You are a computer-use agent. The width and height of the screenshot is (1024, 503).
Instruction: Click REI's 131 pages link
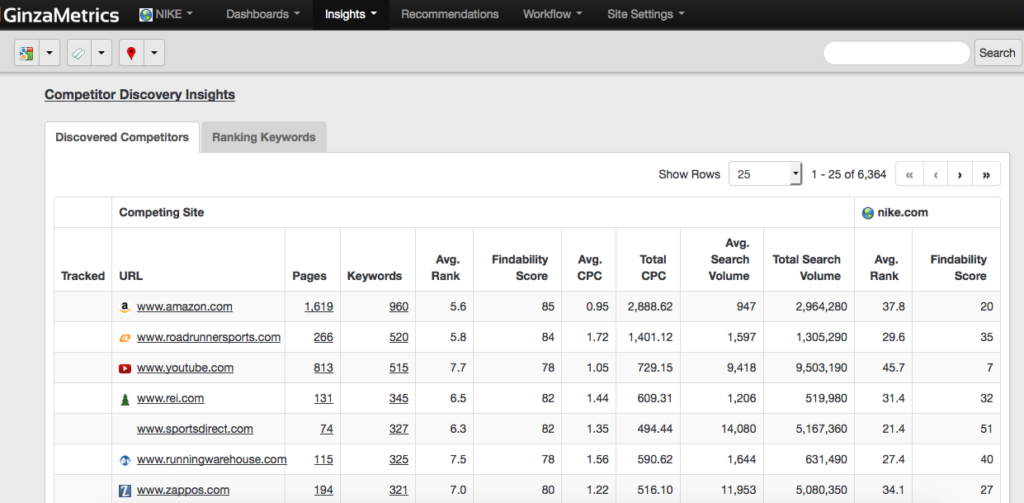click(323, 398)
